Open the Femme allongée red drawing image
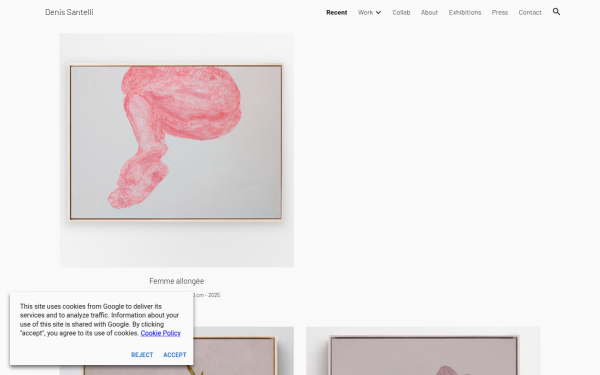Image resolution: width=600 pixels, height=375 pixels. click(176, 150)
